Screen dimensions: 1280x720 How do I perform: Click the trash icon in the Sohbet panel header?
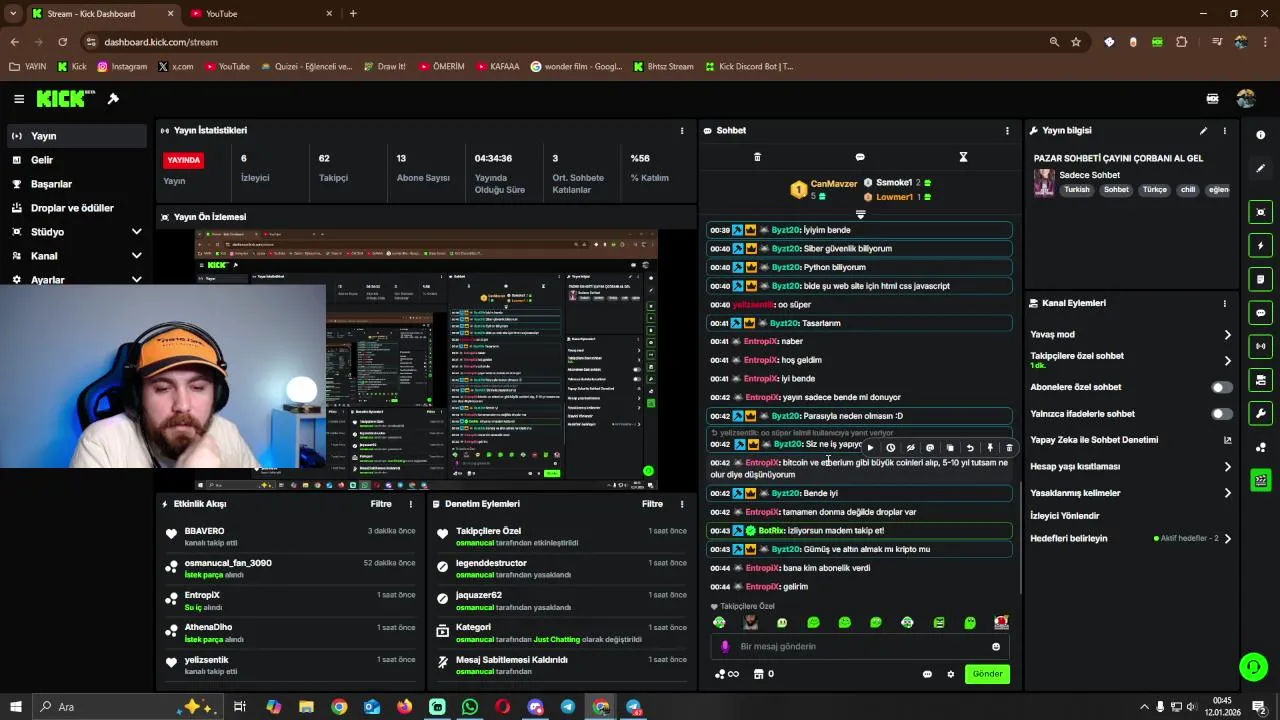pyautogui.click(x=757, y=157)
